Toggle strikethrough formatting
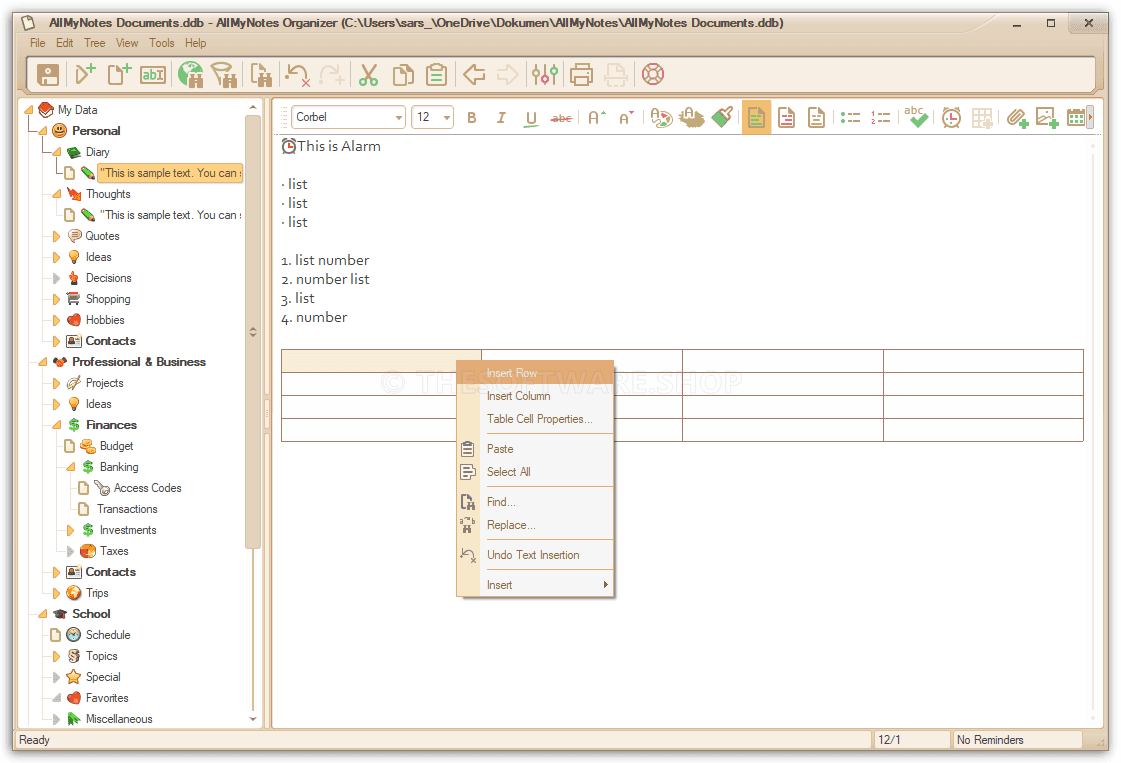 (561, 118)
